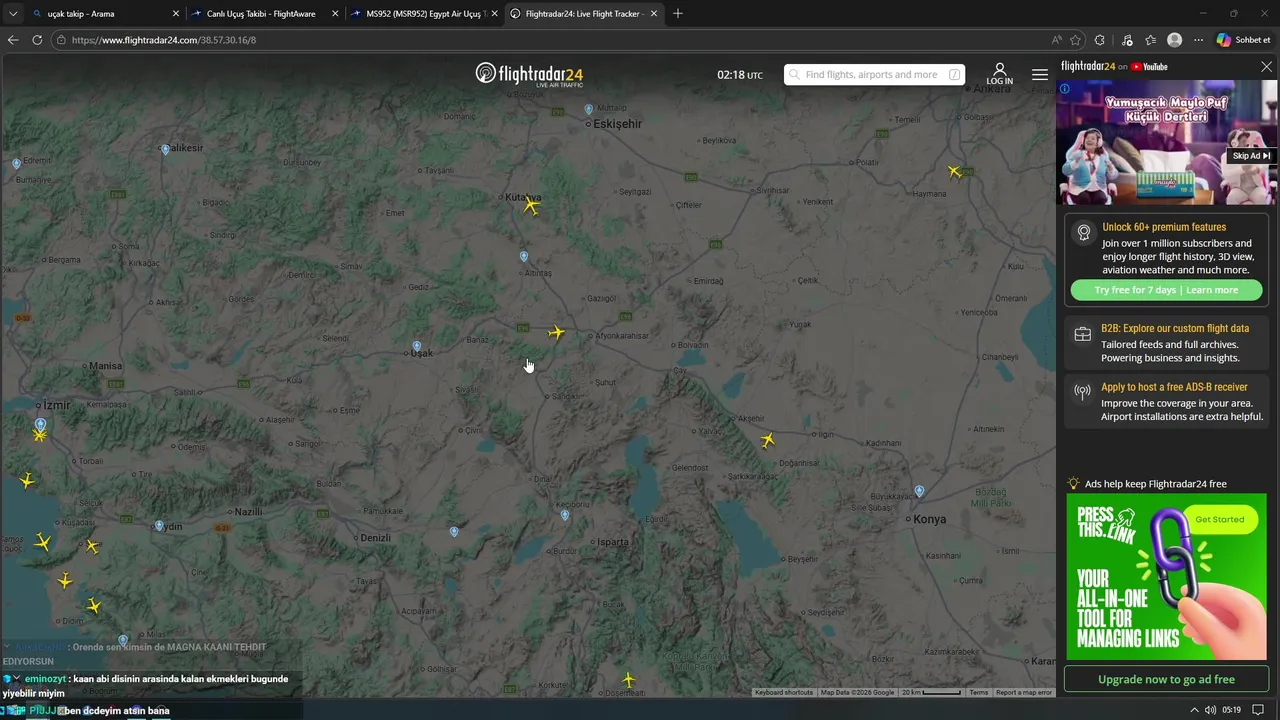This screenshot has width=1280, height=720.
Task: Open a new browser tab
Action: 678,14
